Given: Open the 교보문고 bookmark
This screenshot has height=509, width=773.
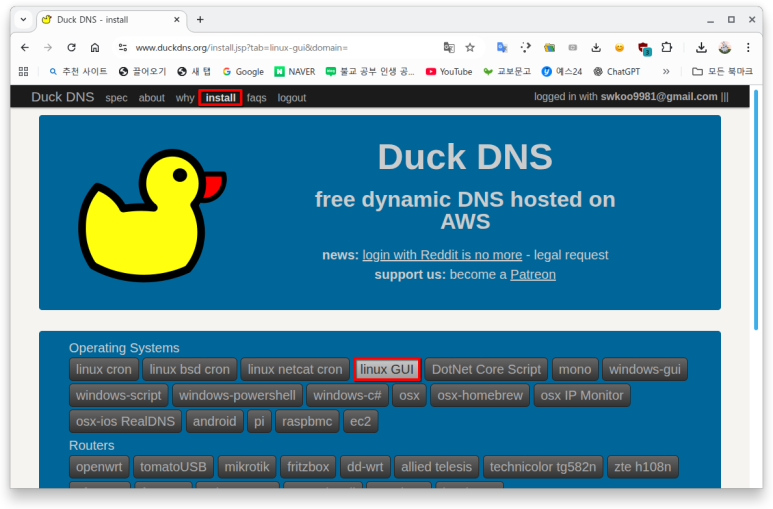Looking at the screenshot, I should 507,72.
